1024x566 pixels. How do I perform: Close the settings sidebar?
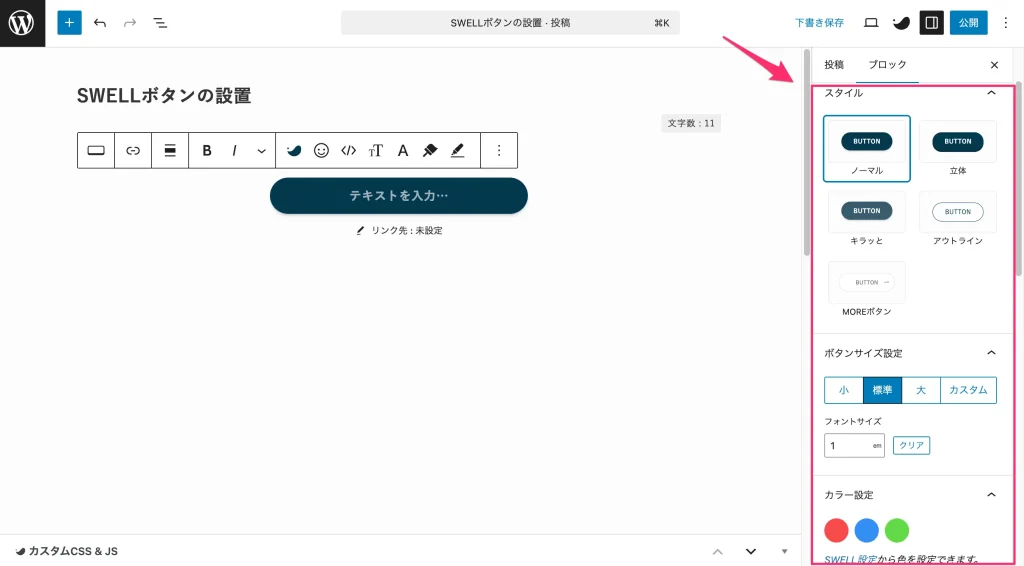[x=994, y=65]
